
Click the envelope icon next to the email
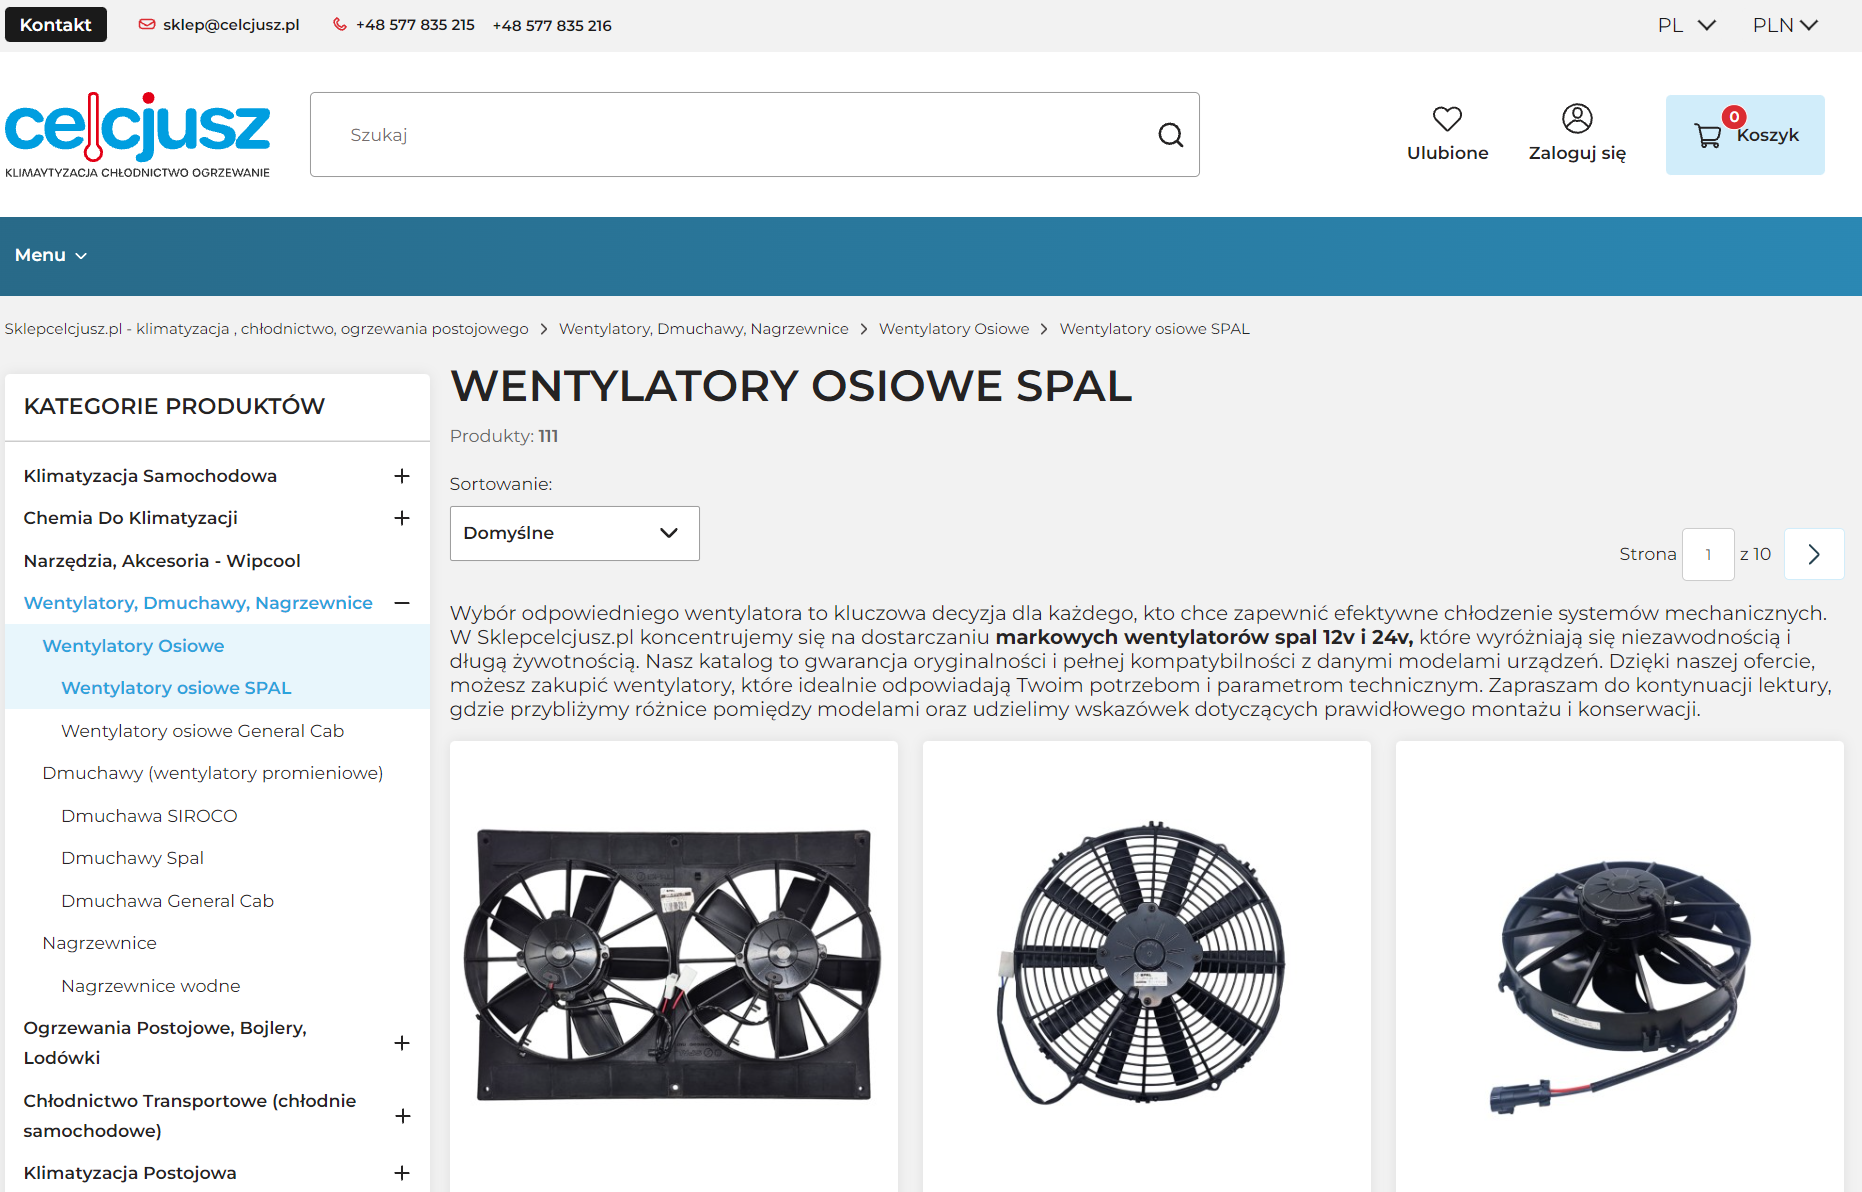coord(147,25)
